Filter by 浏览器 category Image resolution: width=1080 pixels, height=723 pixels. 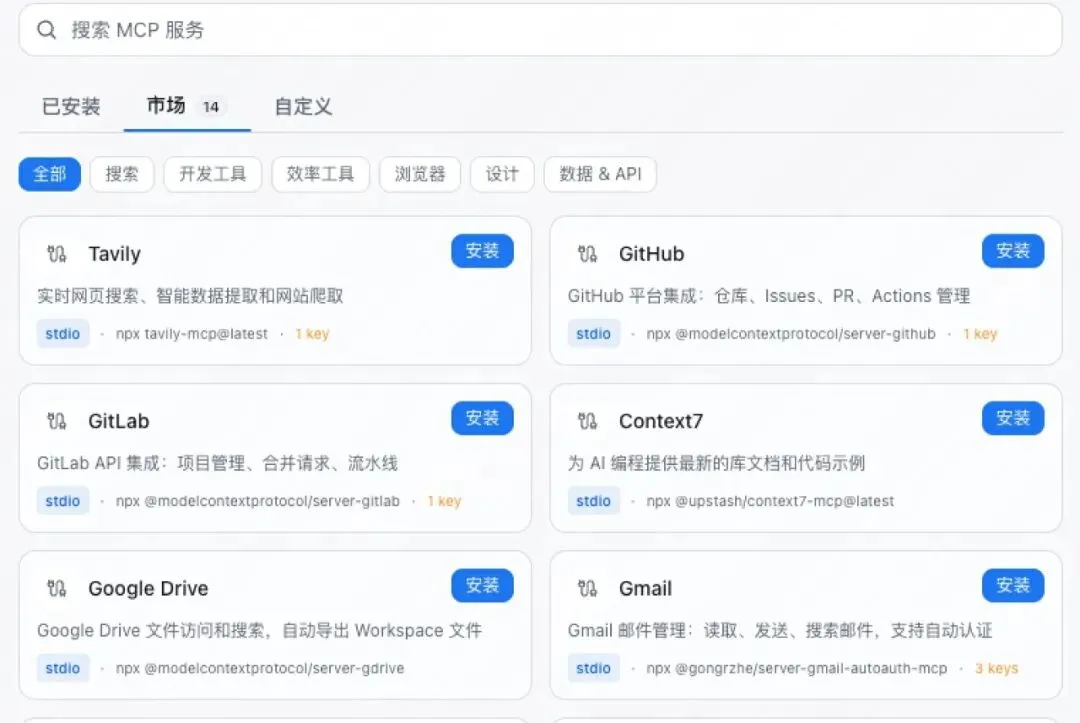419,174
